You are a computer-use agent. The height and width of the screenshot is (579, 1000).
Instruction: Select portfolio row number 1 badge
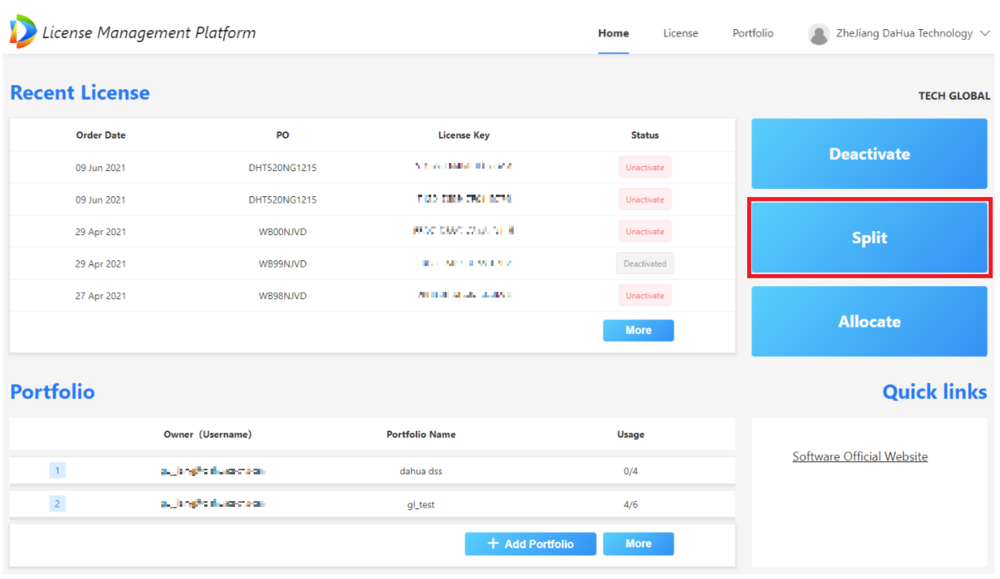[57, 471]
